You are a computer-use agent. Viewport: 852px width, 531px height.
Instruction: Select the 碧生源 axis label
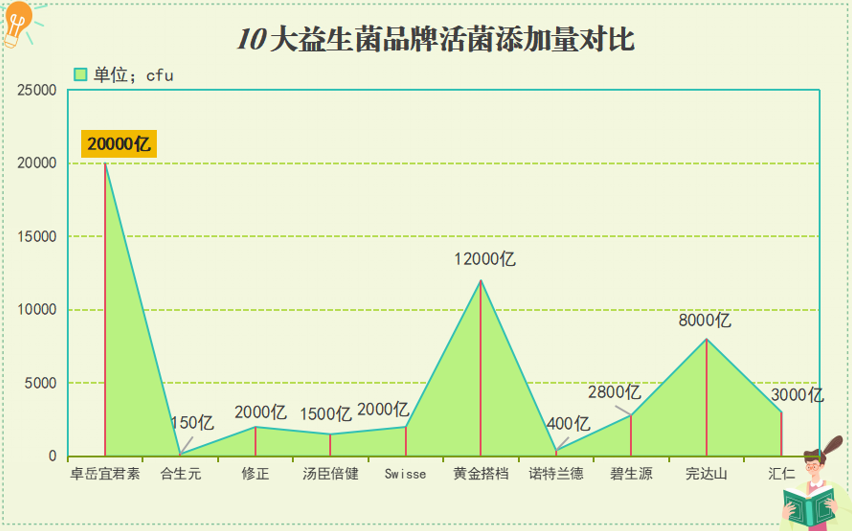[631, 473]
